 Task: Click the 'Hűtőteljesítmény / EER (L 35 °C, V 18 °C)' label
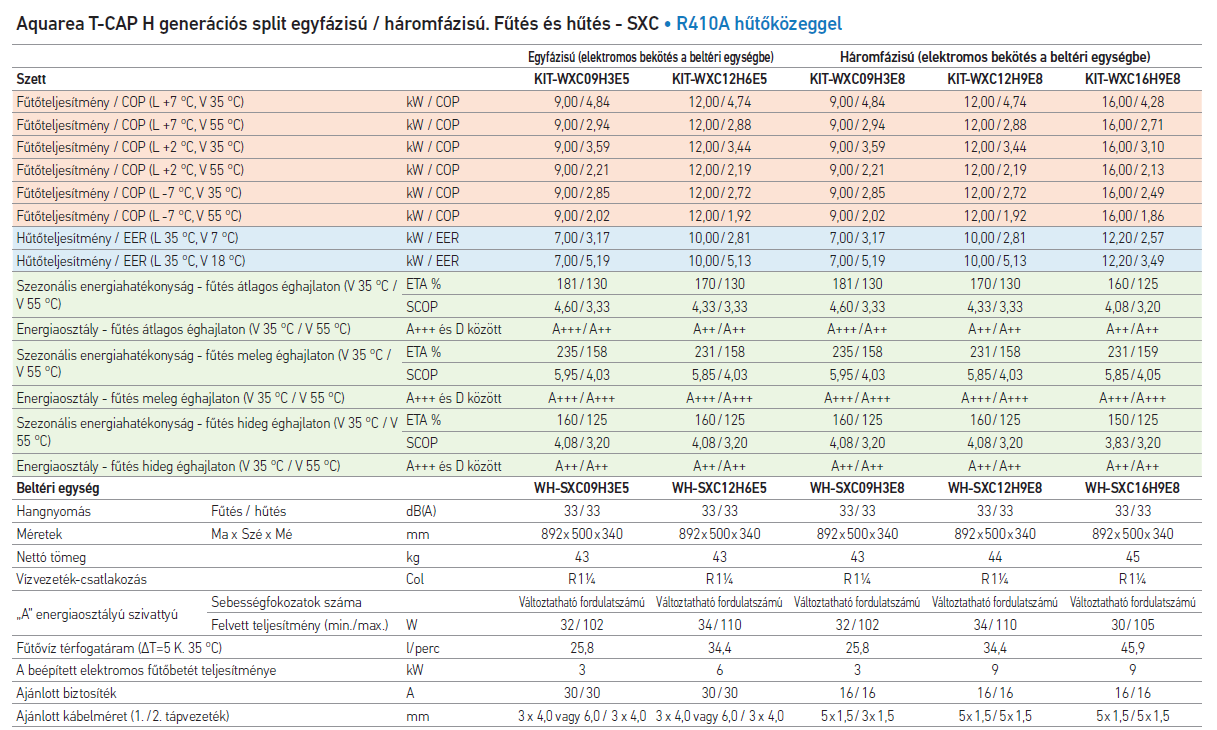[131, 261]
